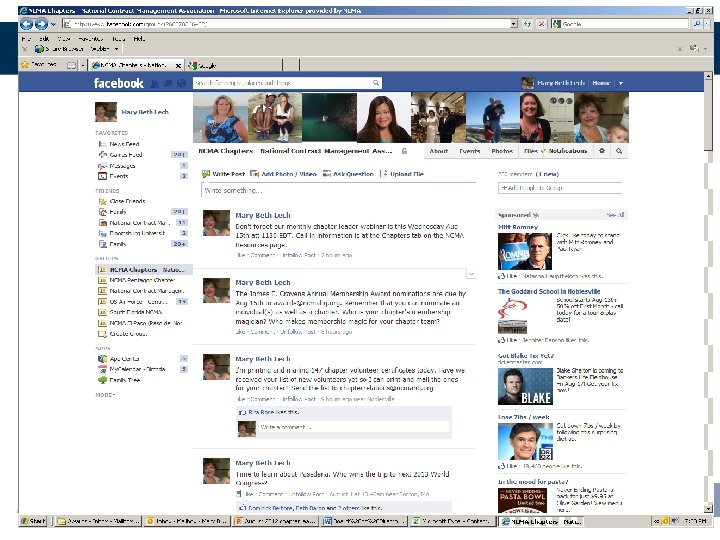The image size is (720, 540).
Task: Select Upload File
Action: 403,174
